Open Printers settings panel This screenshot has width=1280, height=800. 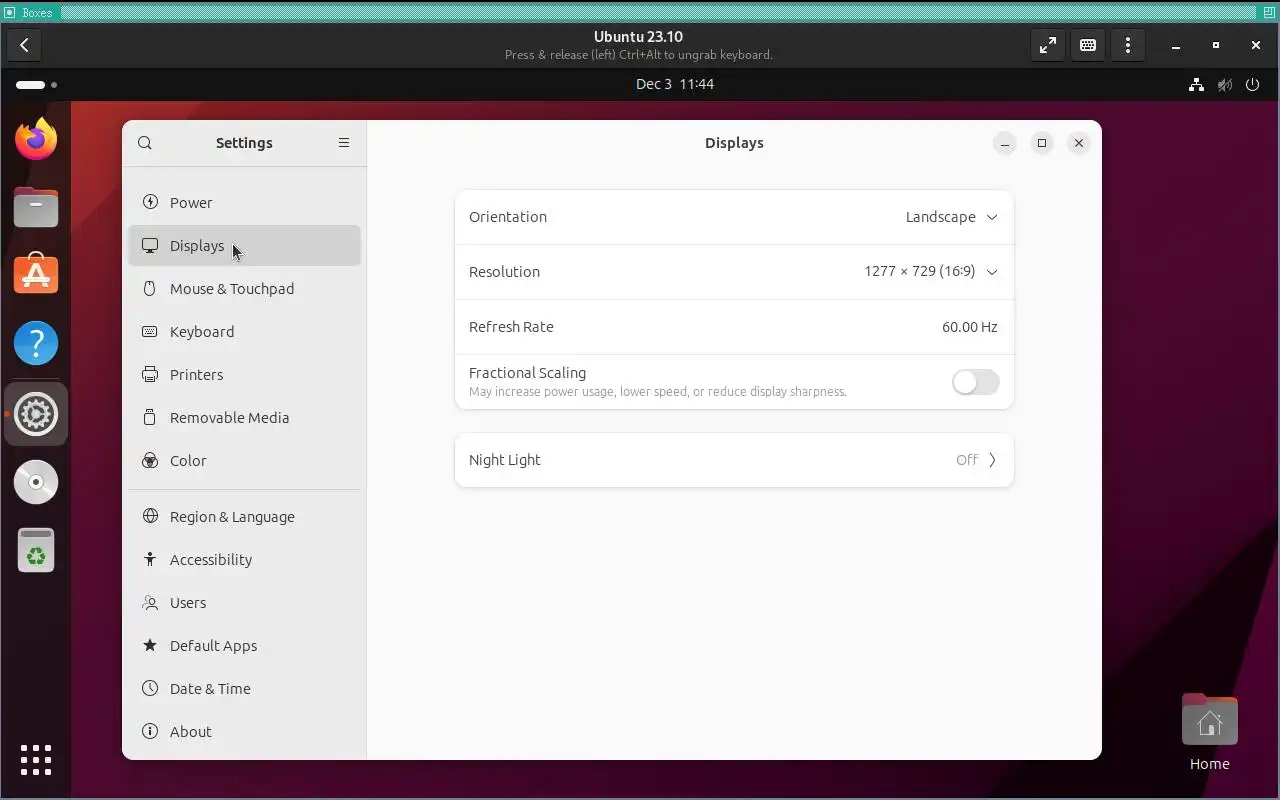pyautogui.click(x=244, y=374)
